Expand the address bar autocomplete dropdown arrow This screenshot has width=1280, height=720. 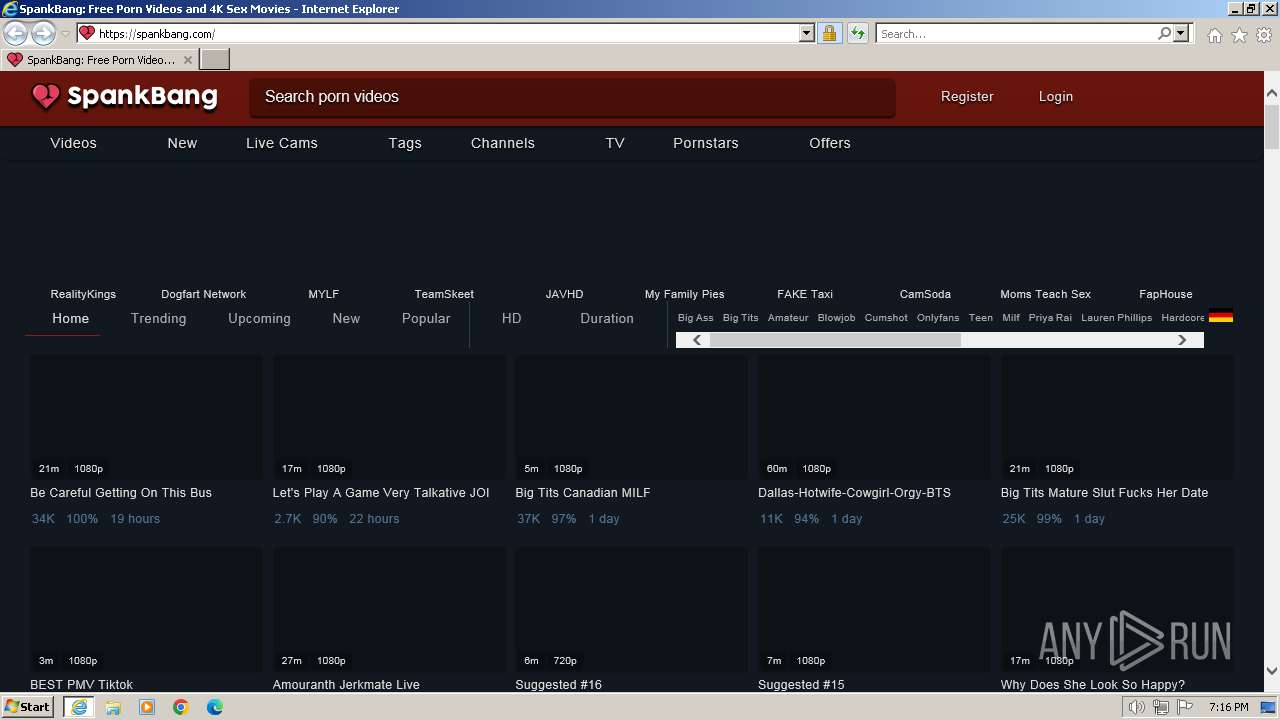click(807, 33)
